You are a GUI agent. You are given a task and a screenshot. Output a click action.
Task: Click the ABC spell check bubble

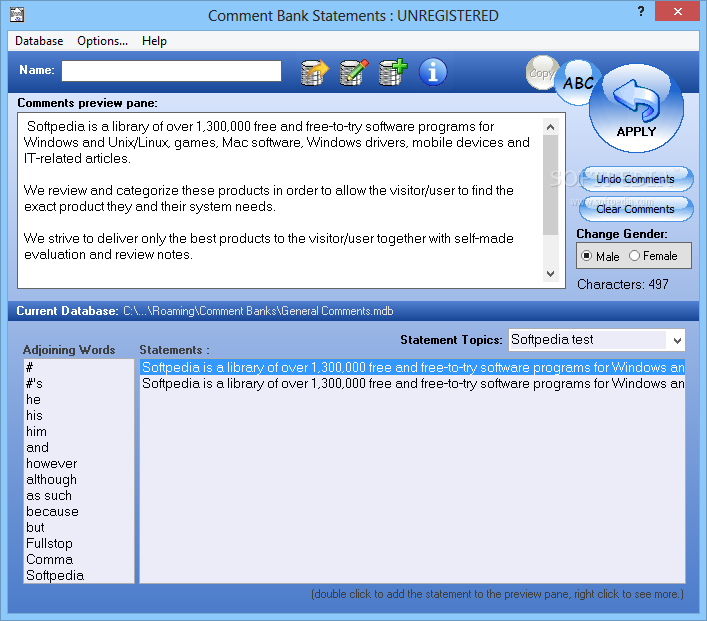pos(577,83)
